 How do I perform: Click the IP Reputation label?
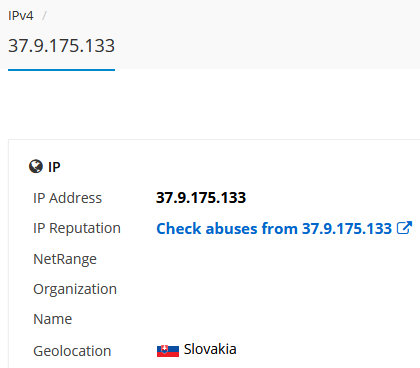point(77,228)
